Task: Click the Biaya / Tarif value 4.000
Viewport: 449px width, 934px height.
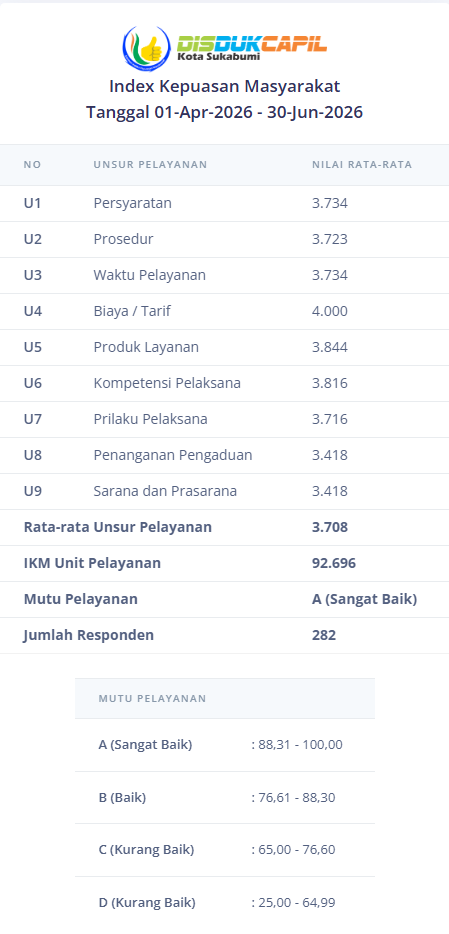Action: (330, 311)
